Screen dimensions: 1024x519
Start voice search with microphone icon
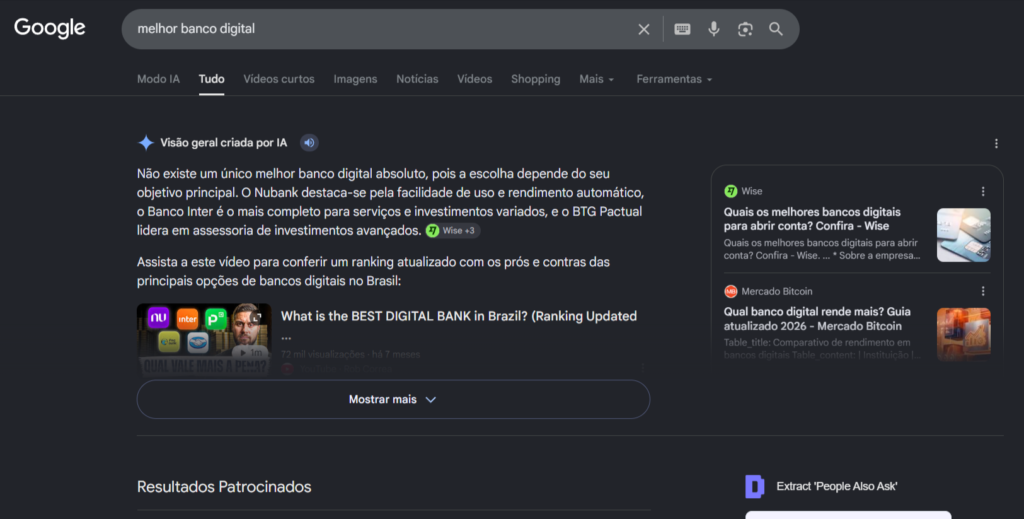click(x=714, y=29)
